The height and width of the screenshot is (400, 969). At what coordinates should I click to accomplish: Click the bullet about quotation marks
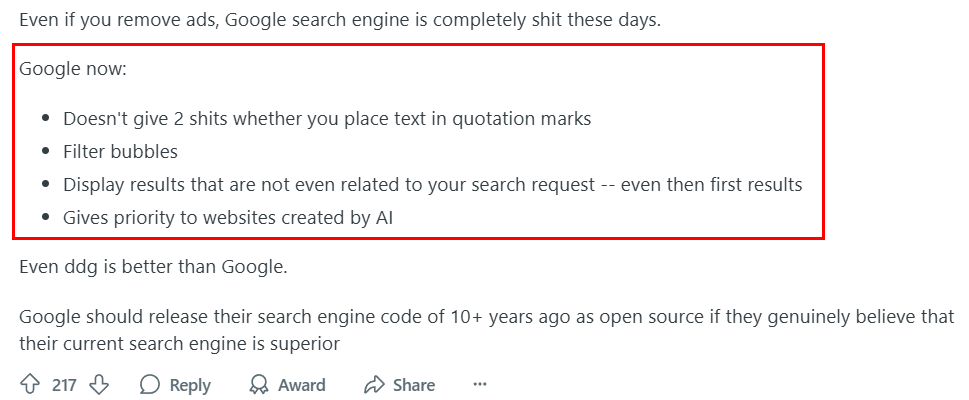(327, 118)
